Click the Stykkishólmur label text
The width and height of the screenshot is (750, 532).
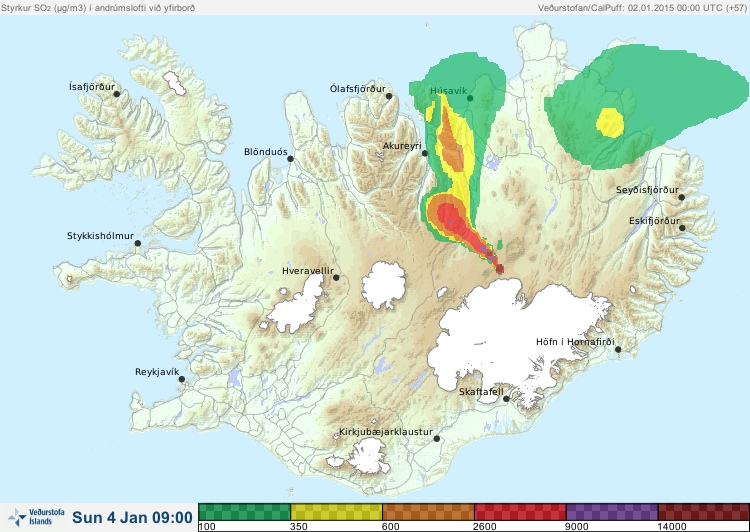click(x=100, y=236)
